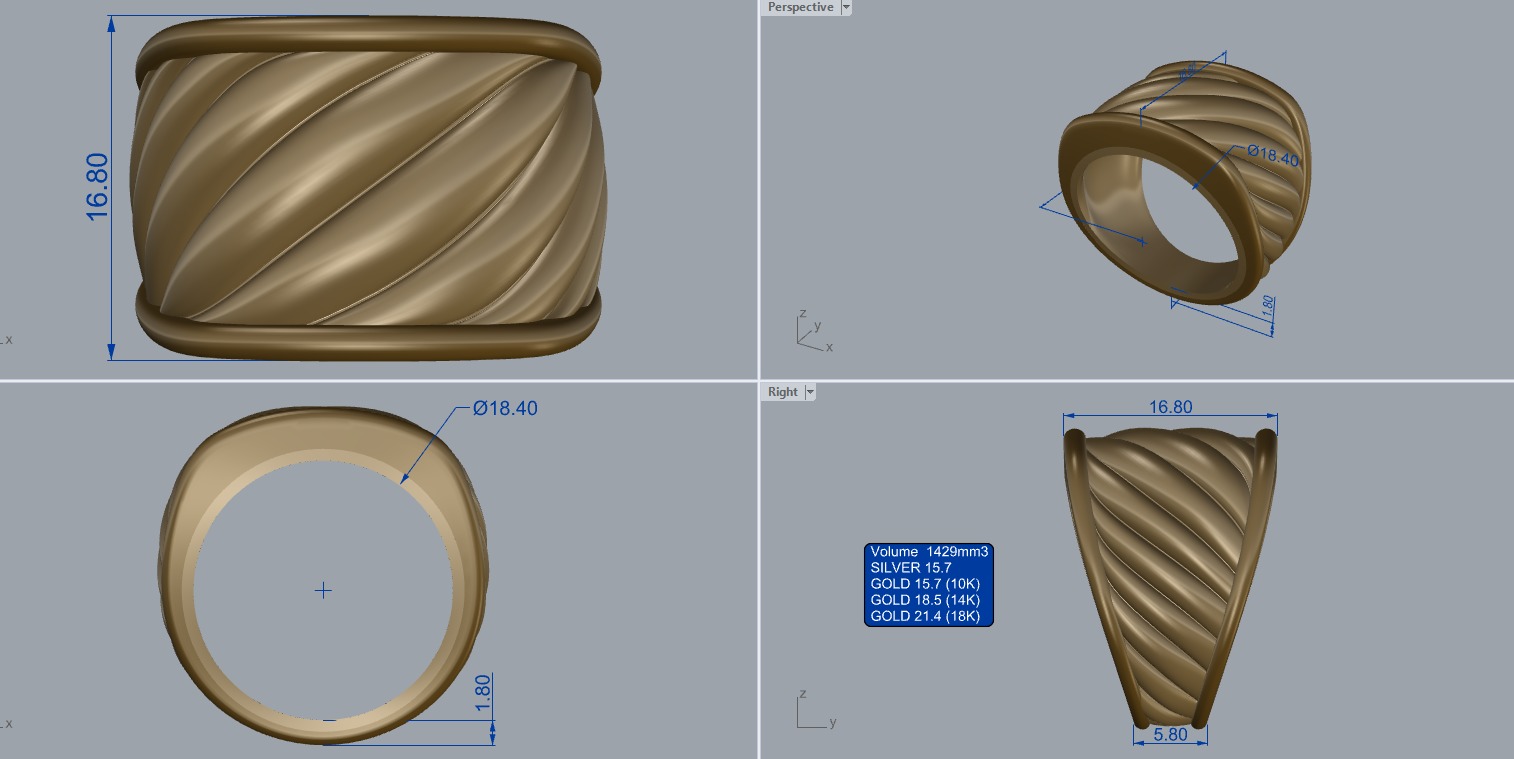This screenshot has width=1514, height=759.
Task: Select the 5.80 dimension text
Action: click(x=1169, y=735)
